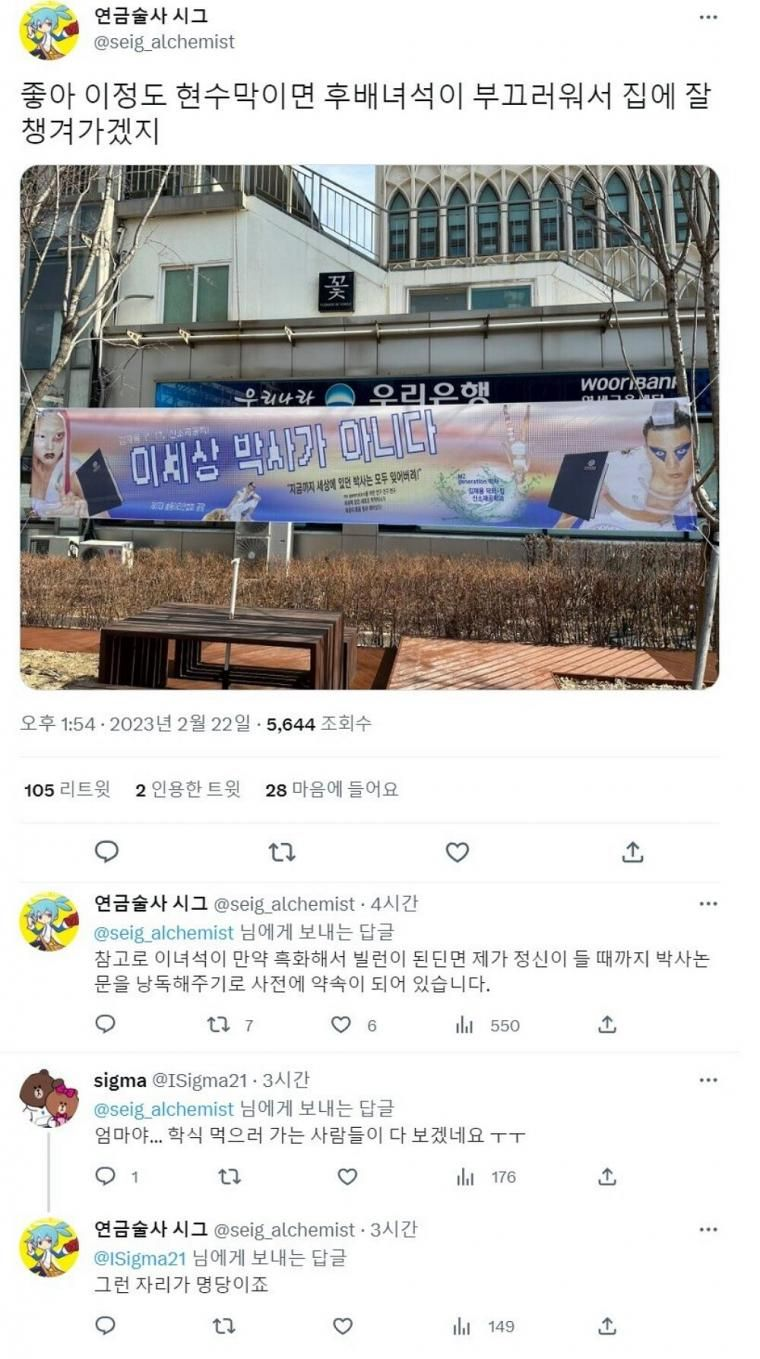The image size is (760, 1359).
Task: Like sigma's reply tweet
Action: (x=347, y=1177)
